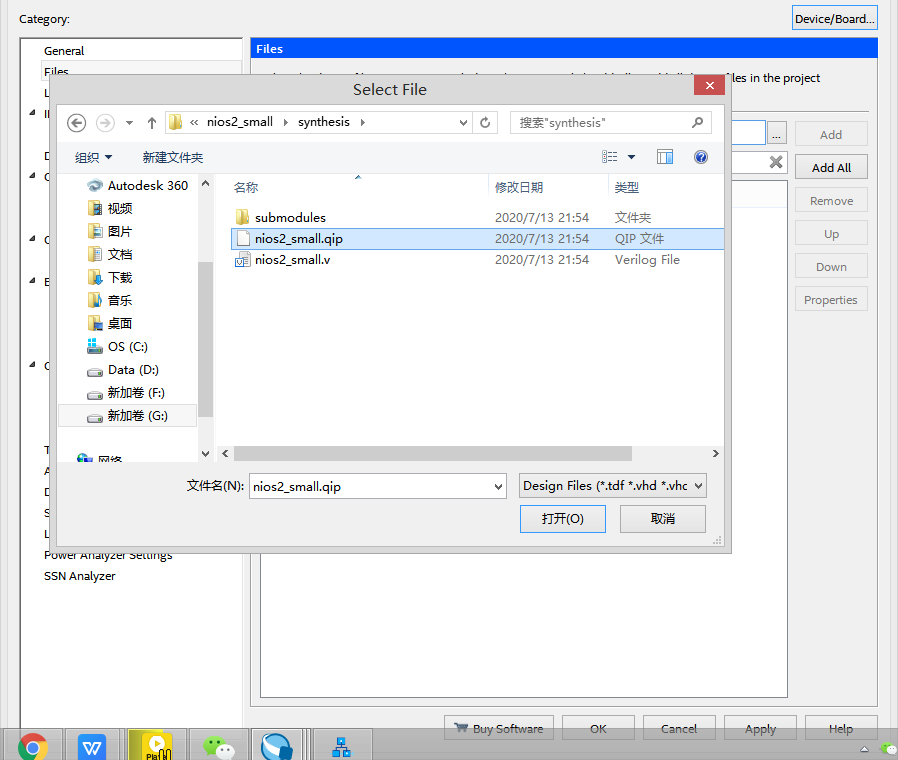The height and width of the screenshot is (760, 898).
Task: Click the Settings OK button
Action: coord(598,729)
